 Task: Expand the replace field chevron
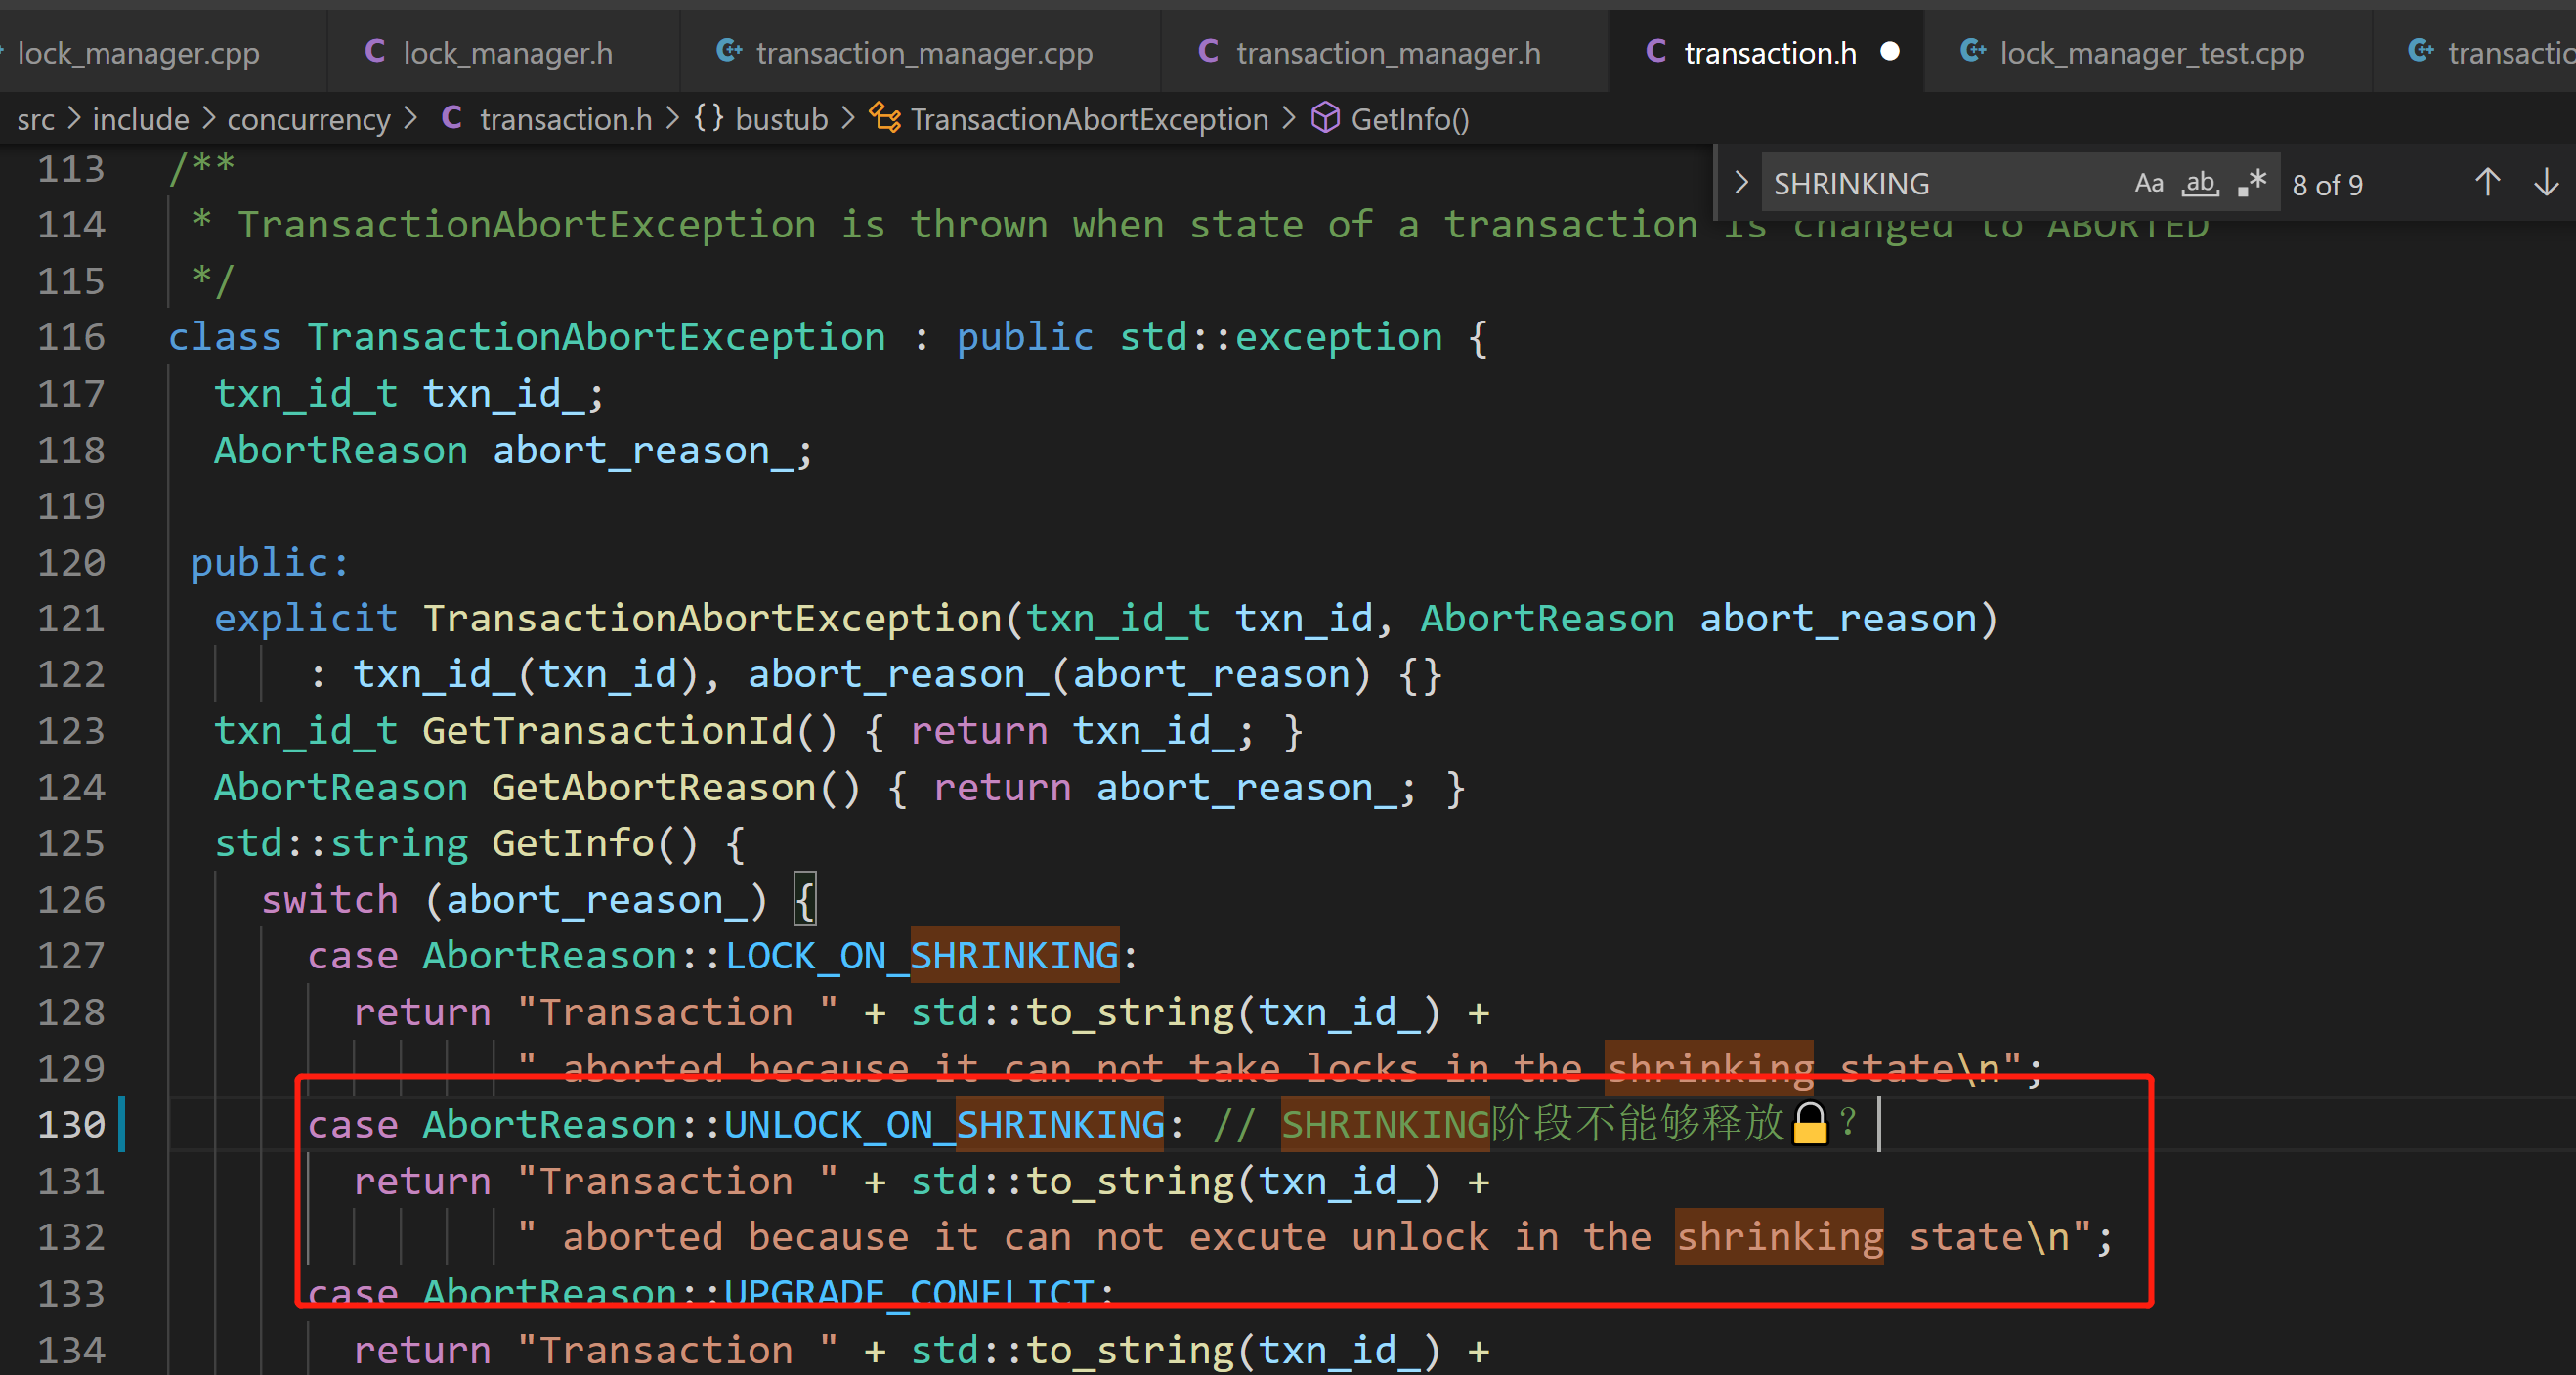pos(1741,183)
